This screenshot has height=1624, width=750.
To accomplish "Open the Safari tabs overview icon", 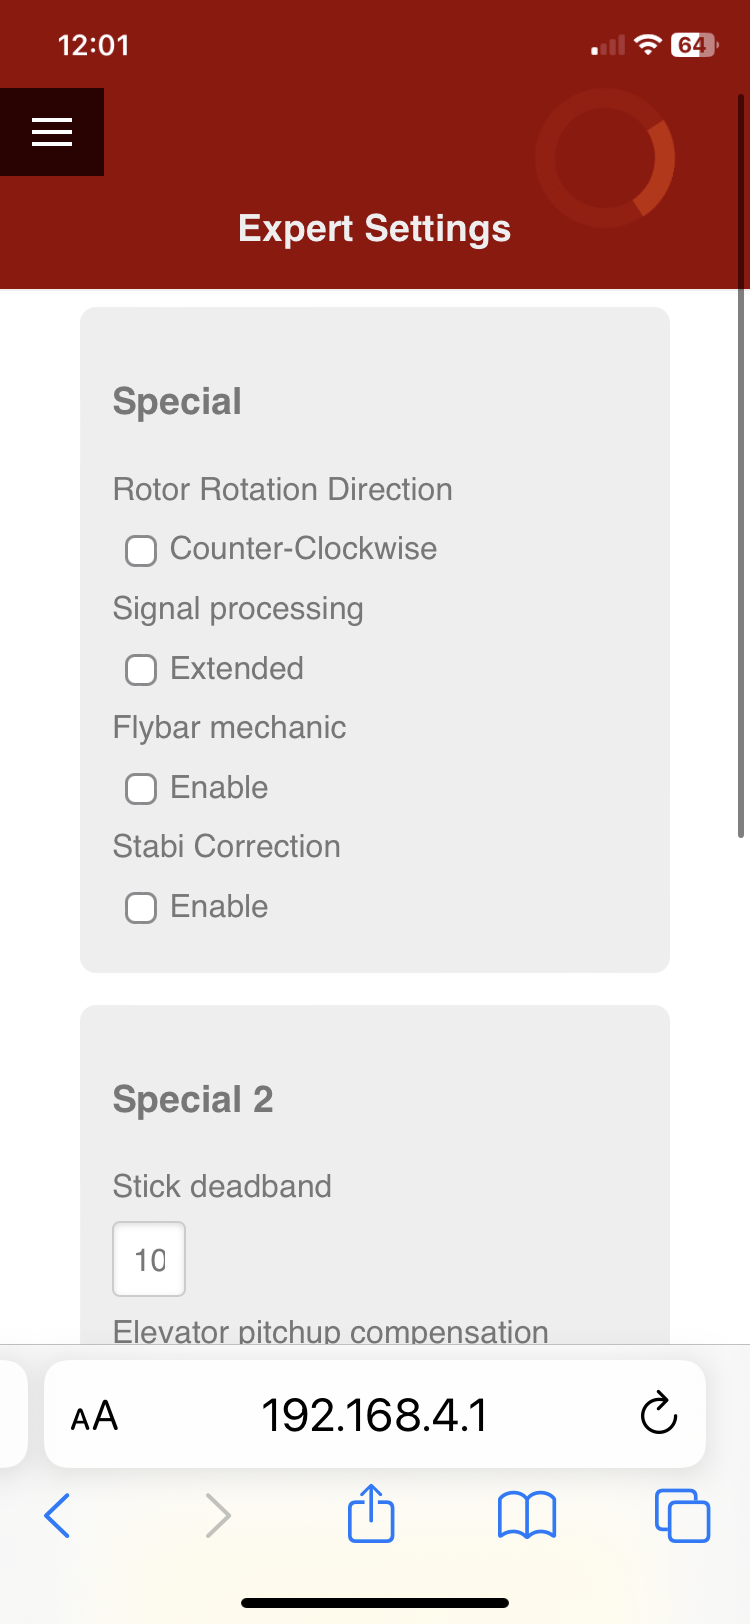I will click(682, 1515).
